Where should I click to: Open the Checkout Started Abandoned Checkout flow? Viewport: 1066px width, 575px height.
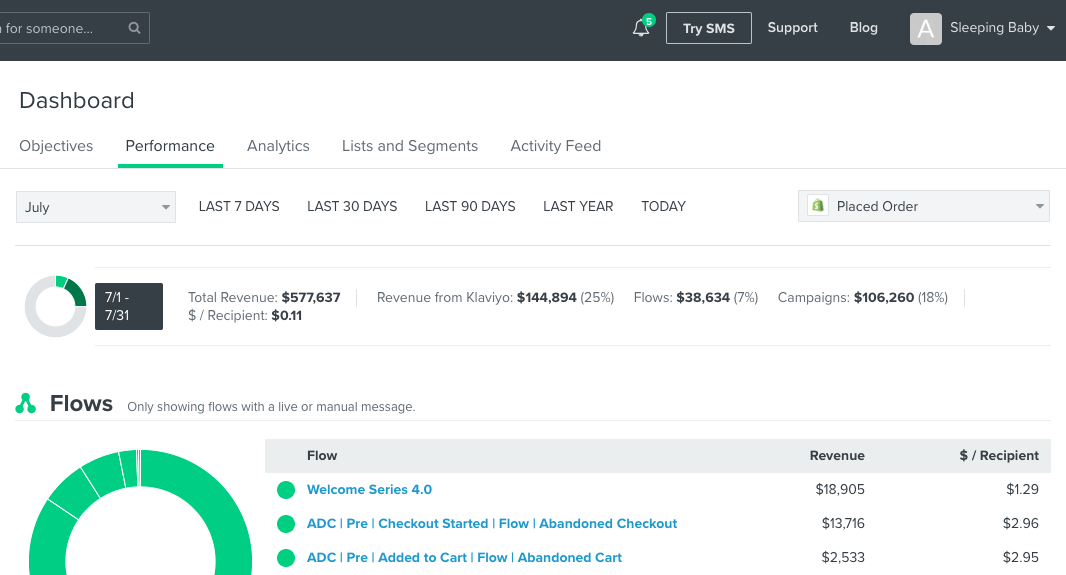(x=492, y=523)
